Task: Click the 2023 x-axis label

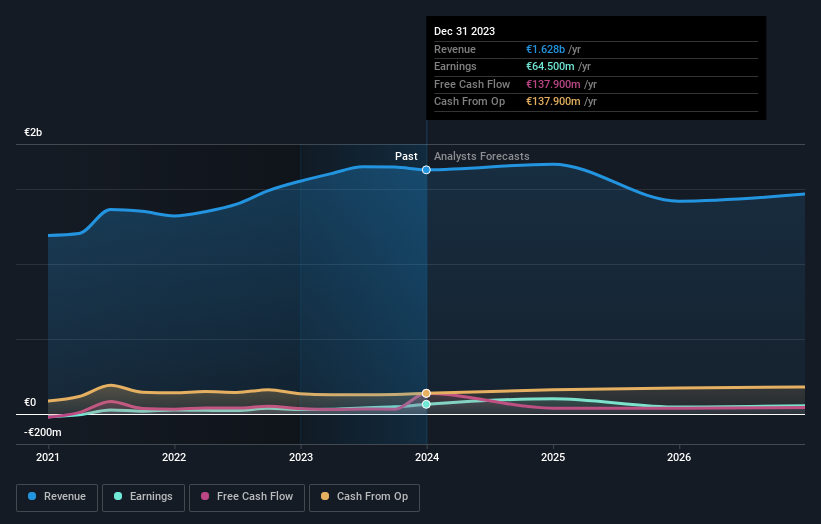Action: point(301,458)
